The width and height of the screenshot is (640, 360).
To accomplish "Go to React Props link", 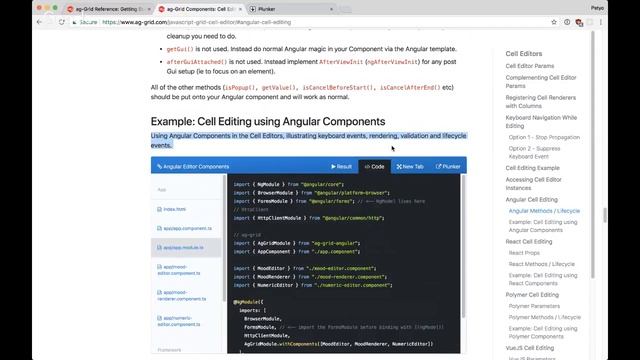I will click(524, 253).
